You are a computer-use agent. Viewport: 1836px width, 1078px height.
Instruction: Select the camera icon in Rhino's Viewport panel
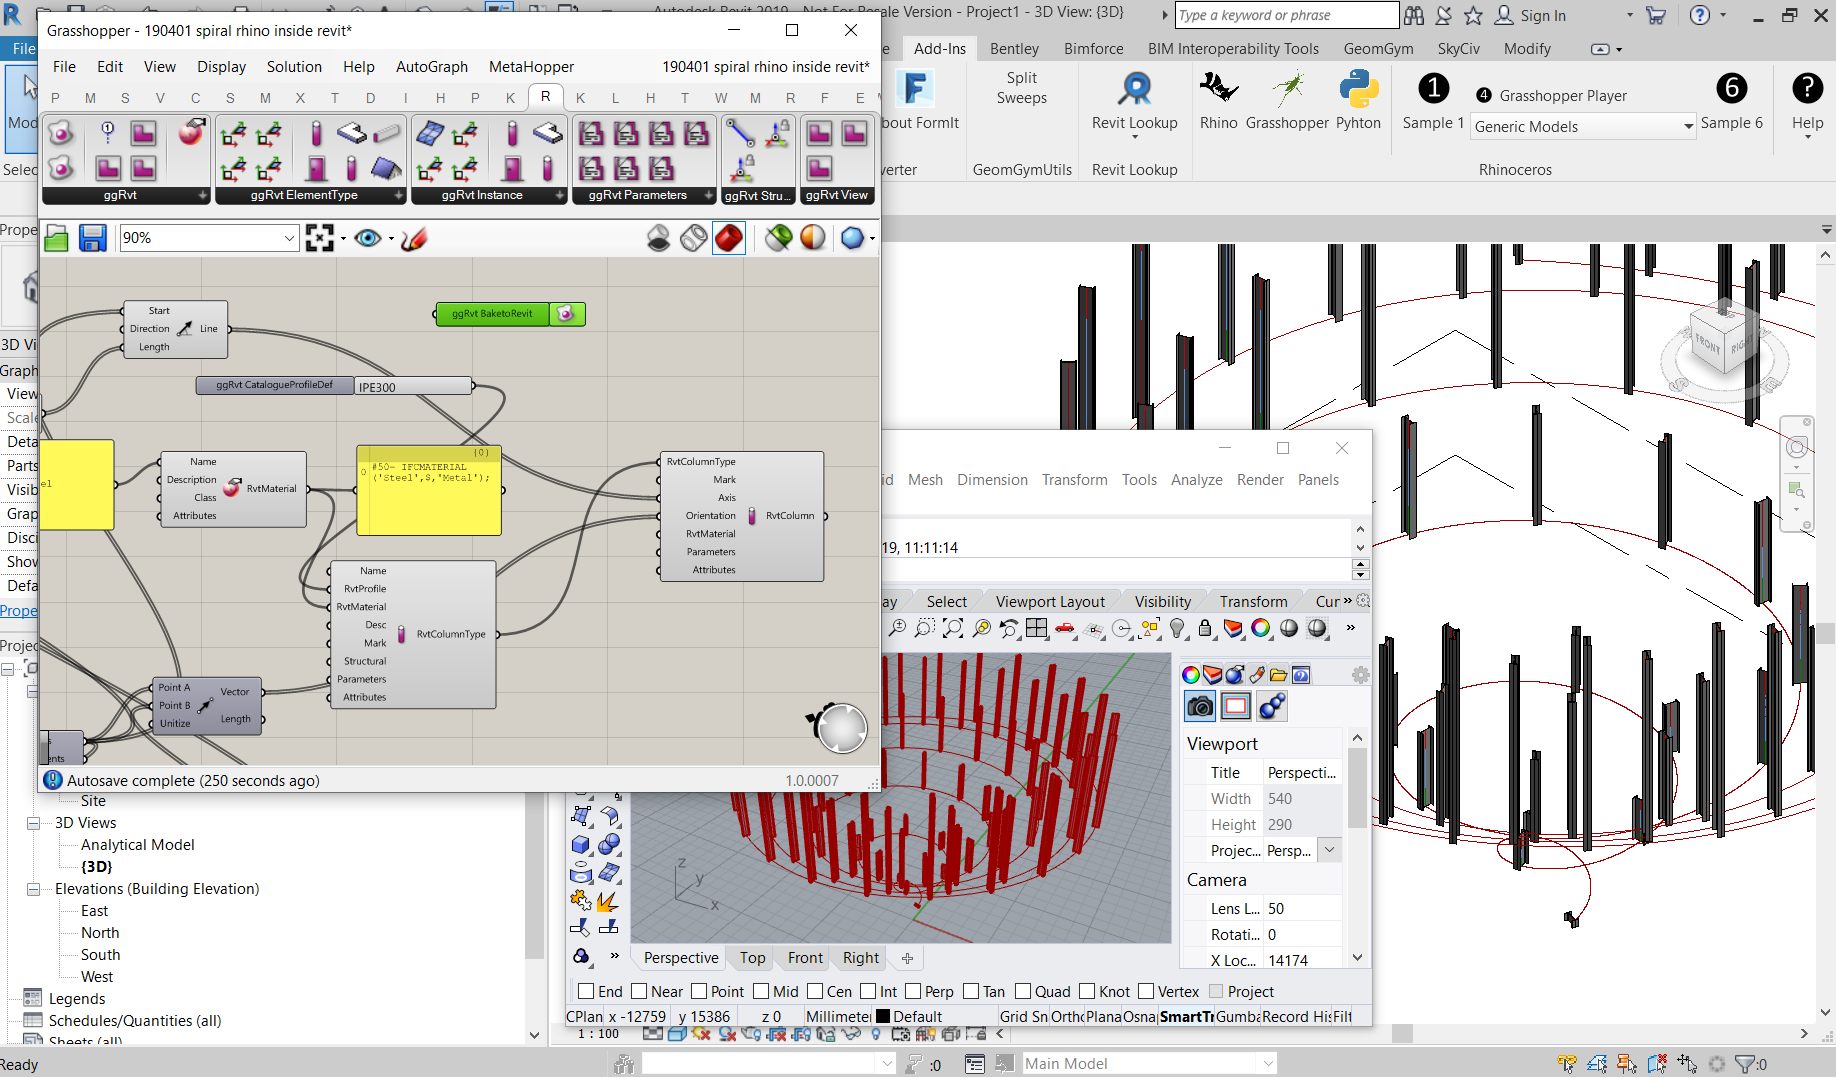coord(1199,706)
